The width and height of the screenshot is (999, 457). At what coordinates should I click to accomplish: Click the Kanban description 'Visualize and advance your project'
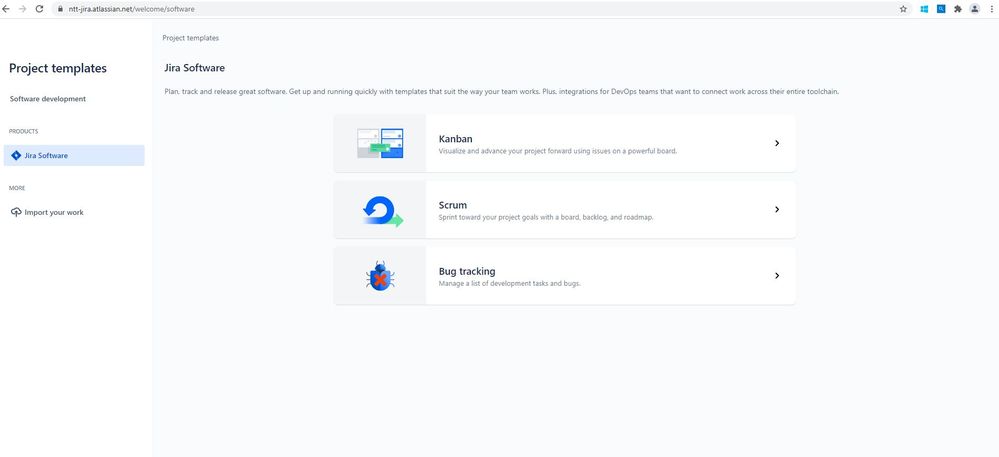(557, 152)
